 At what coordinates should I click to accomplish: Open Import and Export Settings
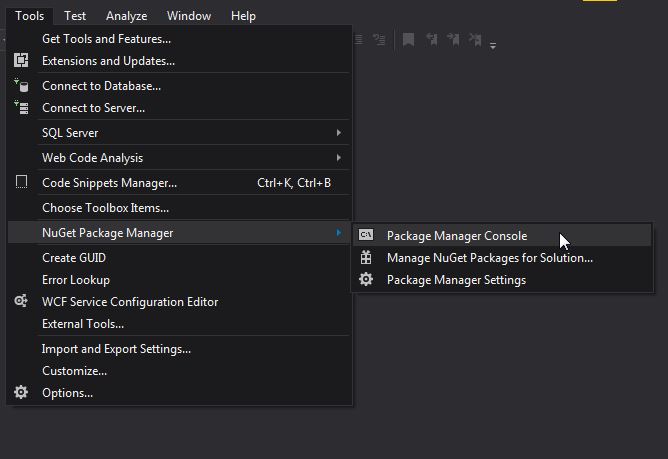coord(116,349)
